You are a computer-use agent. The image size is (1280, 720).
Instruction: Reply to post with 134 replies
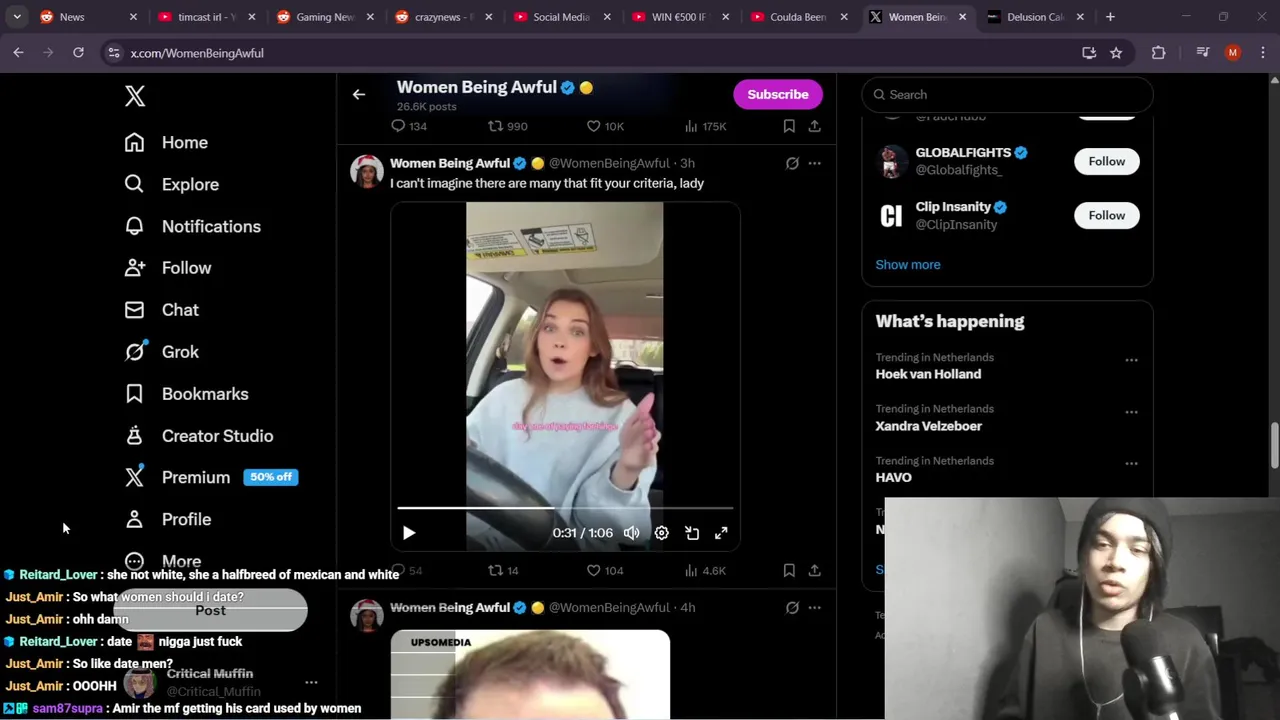tap(409, 126)
